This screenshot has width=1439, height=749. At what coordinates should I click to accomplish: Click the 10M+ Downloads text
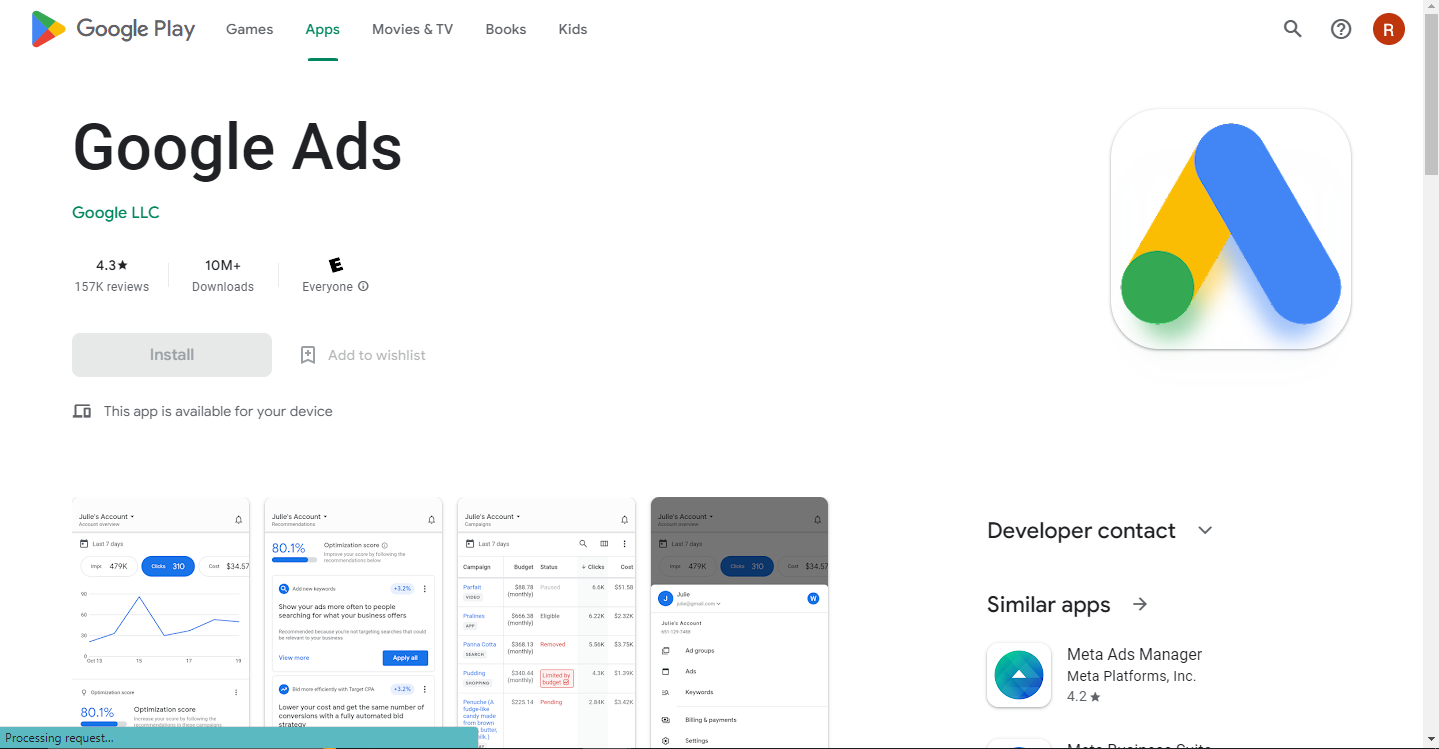point(223,276)
